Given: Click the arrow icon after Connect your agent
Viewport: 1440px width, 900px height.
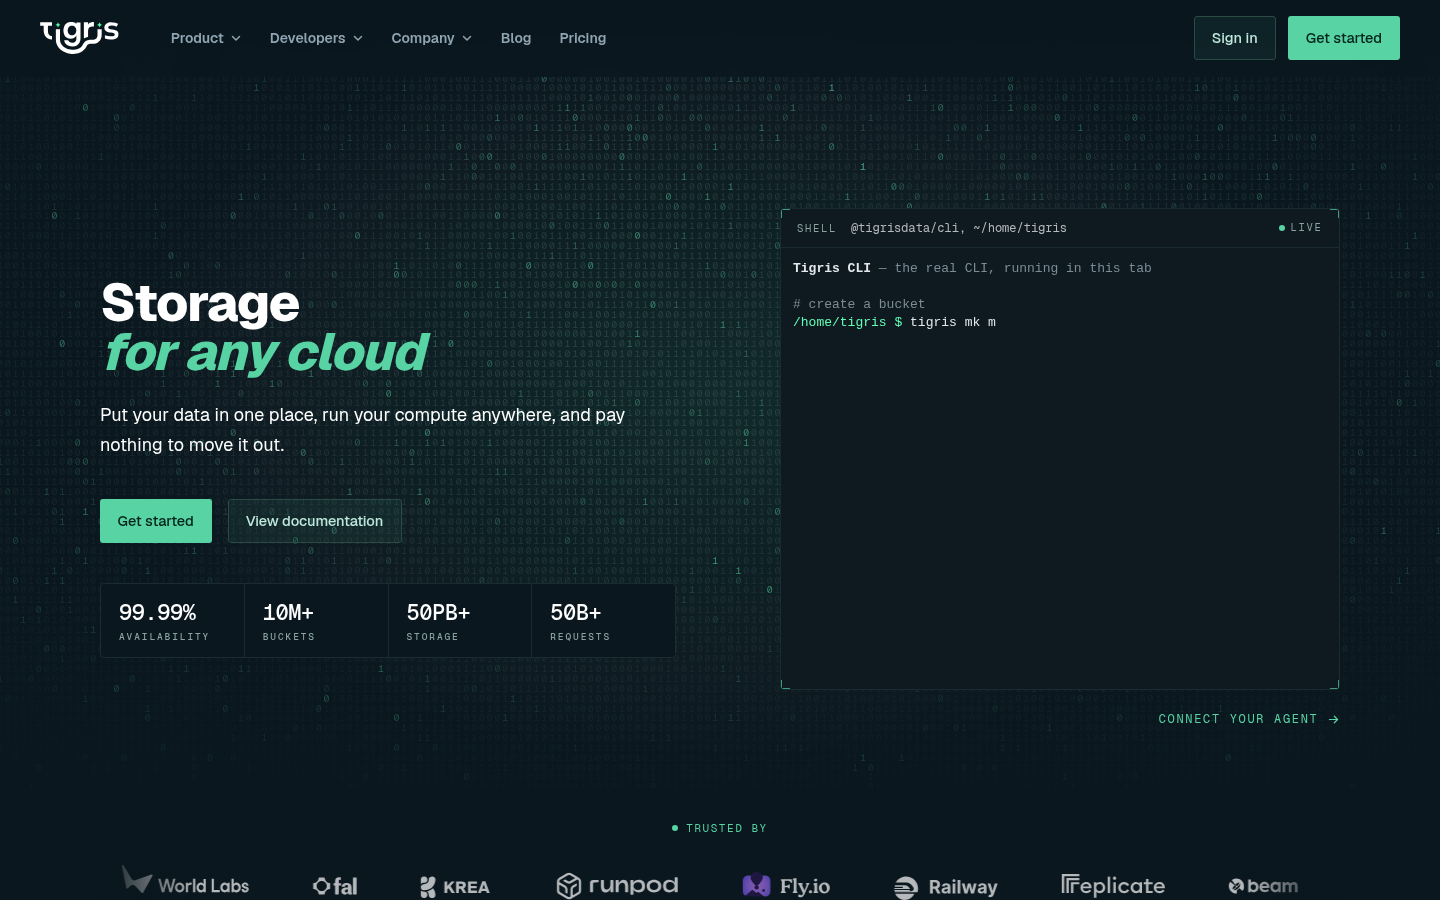Looking at the screenshot, I should click(1334, 719).
